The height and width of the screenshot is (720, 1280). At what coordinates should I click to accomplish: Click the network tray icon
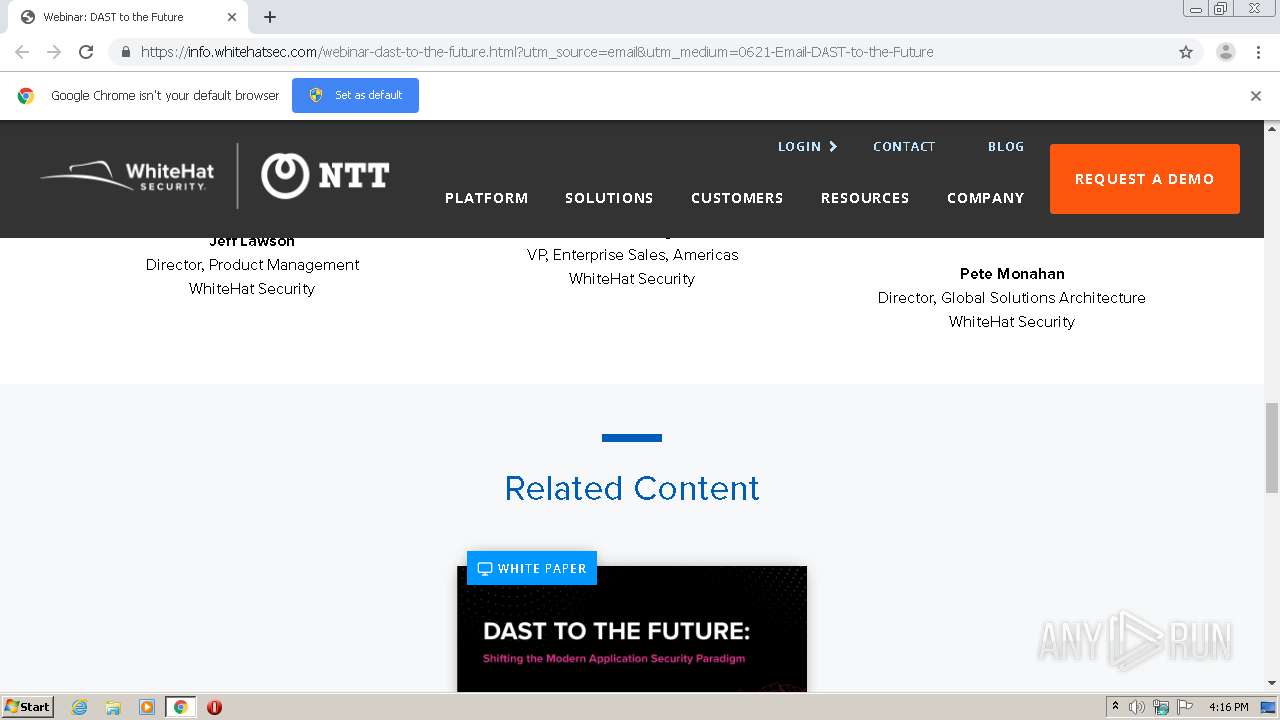tap(1161, 707)
